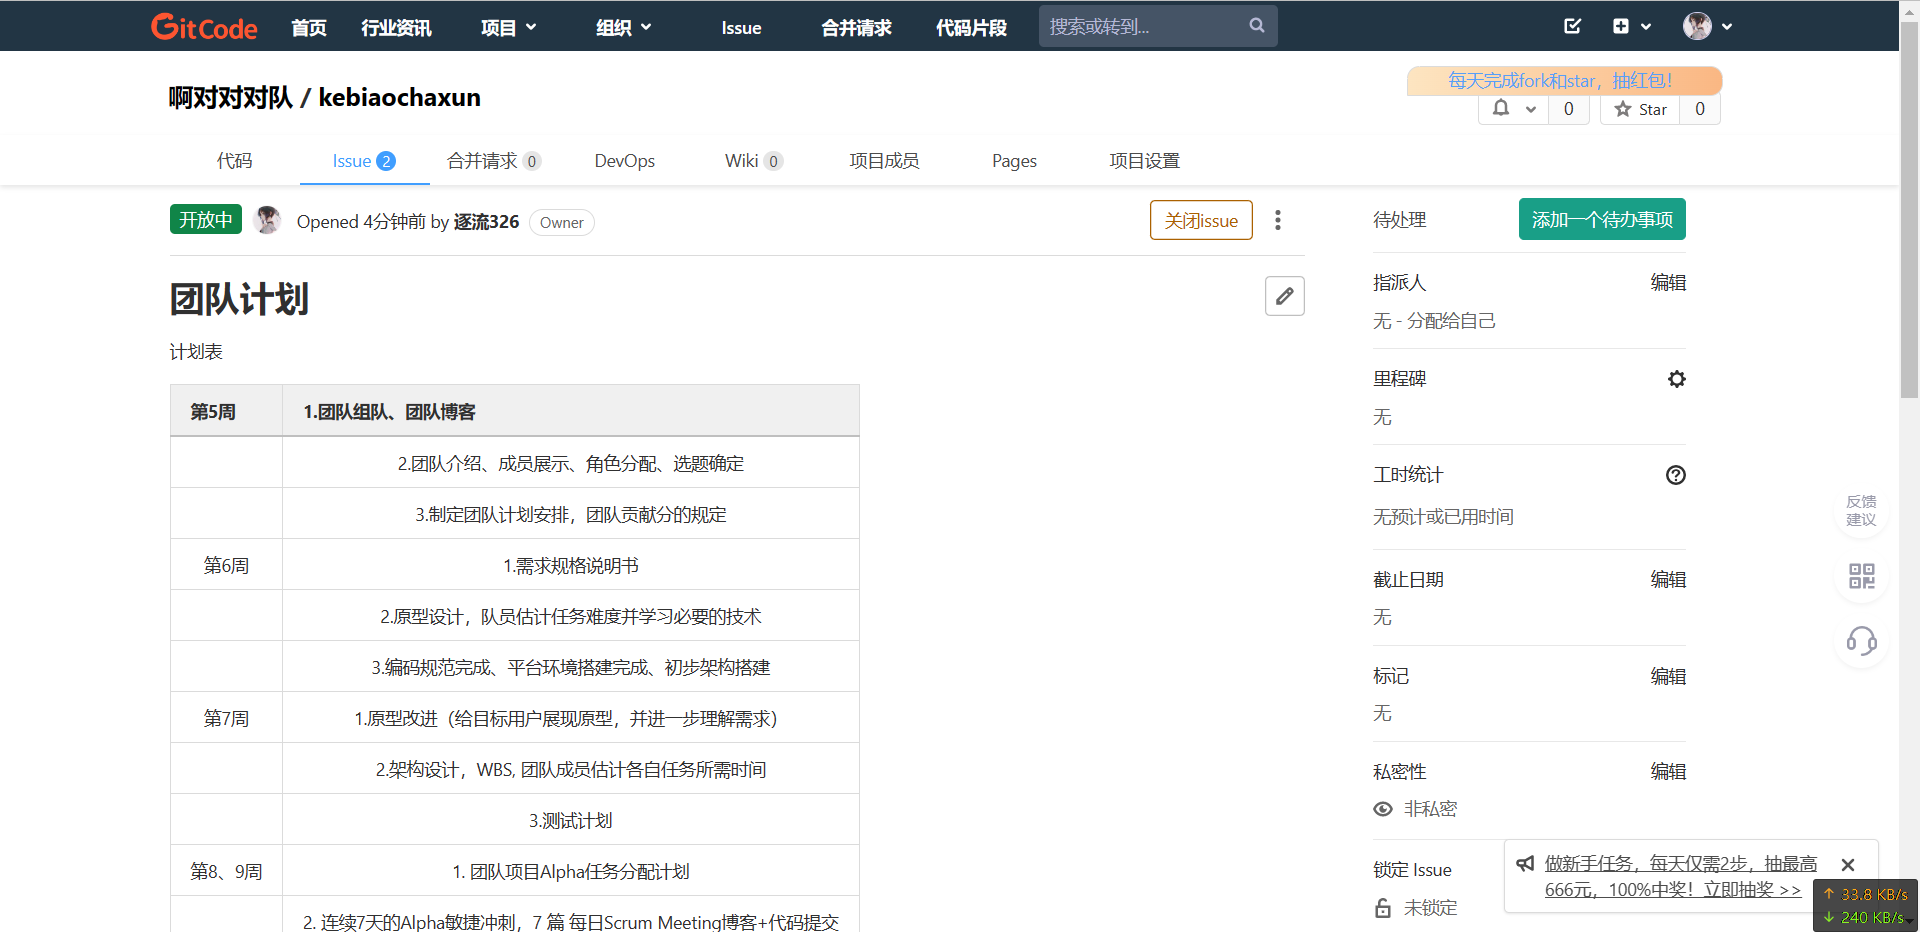Click the star count 0
Viewport: 1920px width, 932px height.
tap(1699, 109)
